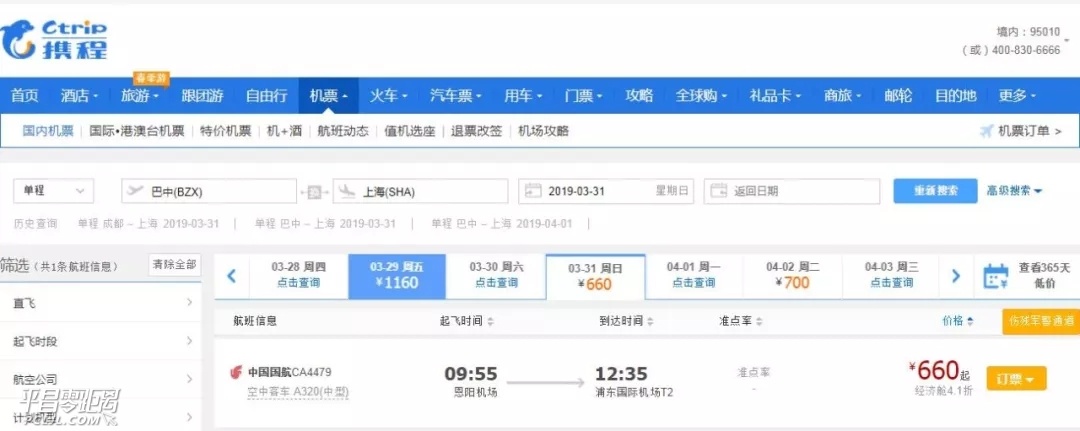Click departure date field 2019-03-31

point(606,191)
